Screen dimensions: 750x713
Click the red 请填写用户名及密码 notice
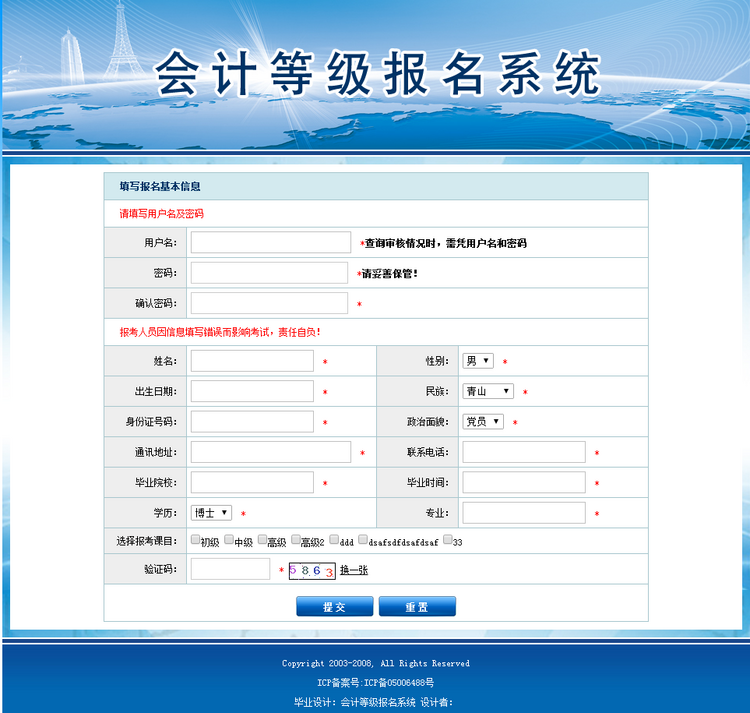161,214
